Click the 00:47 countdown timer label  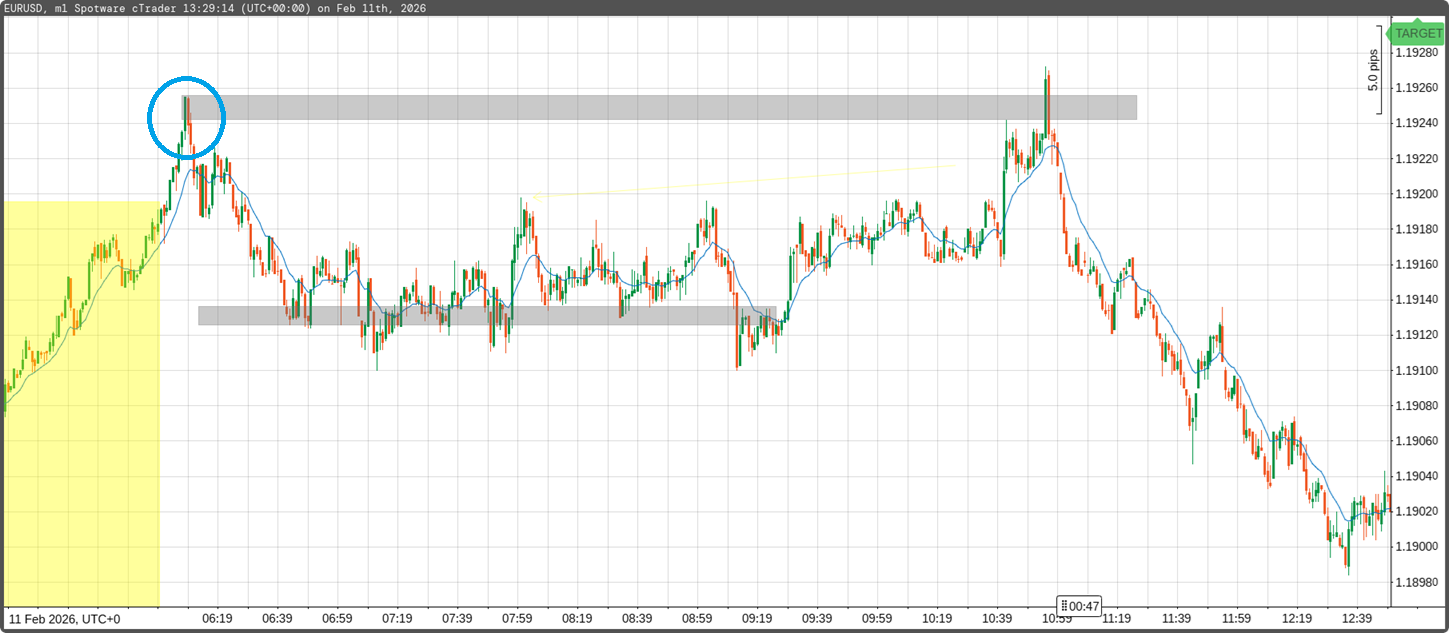[x=1080, y=605]
